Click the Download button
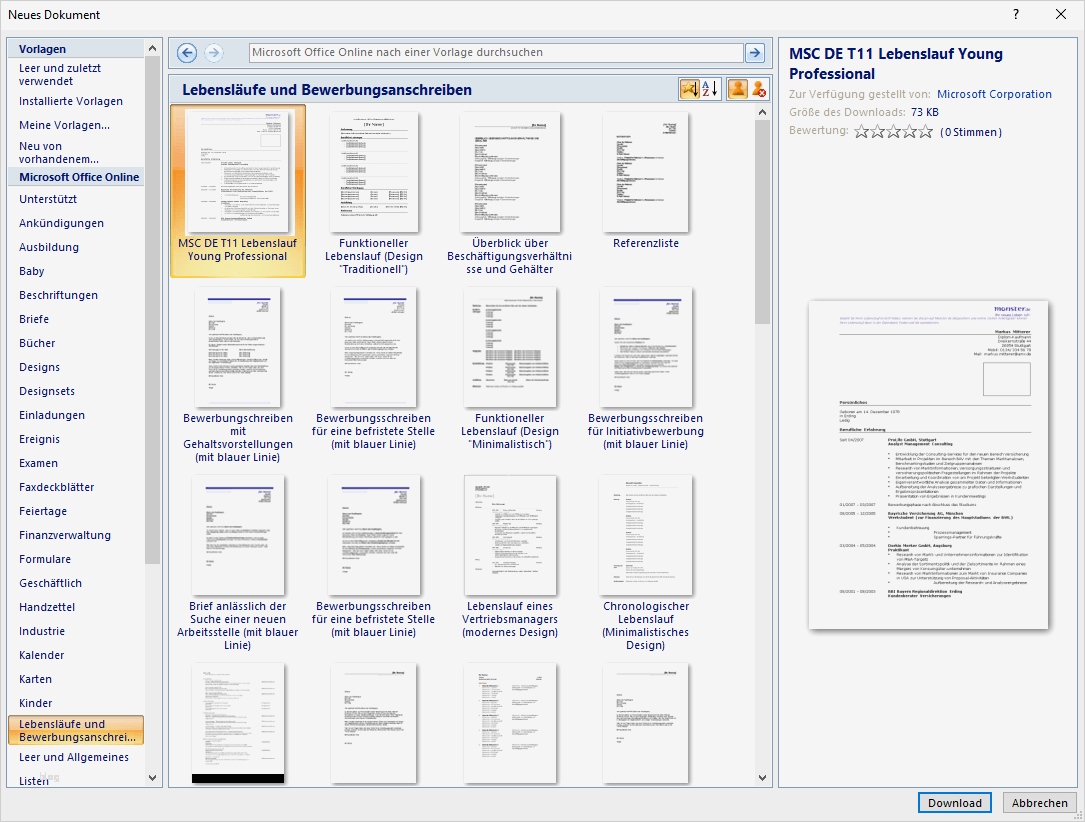 (x=954, y=803)
